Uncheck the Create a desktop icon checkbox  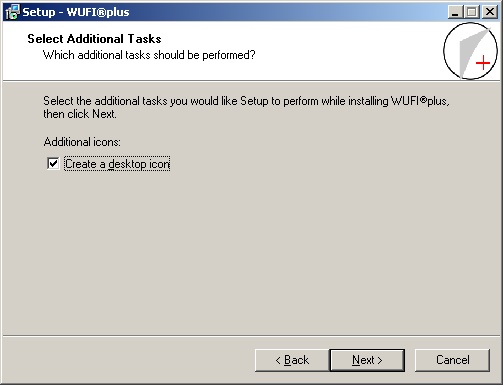(x=53, y=164)
